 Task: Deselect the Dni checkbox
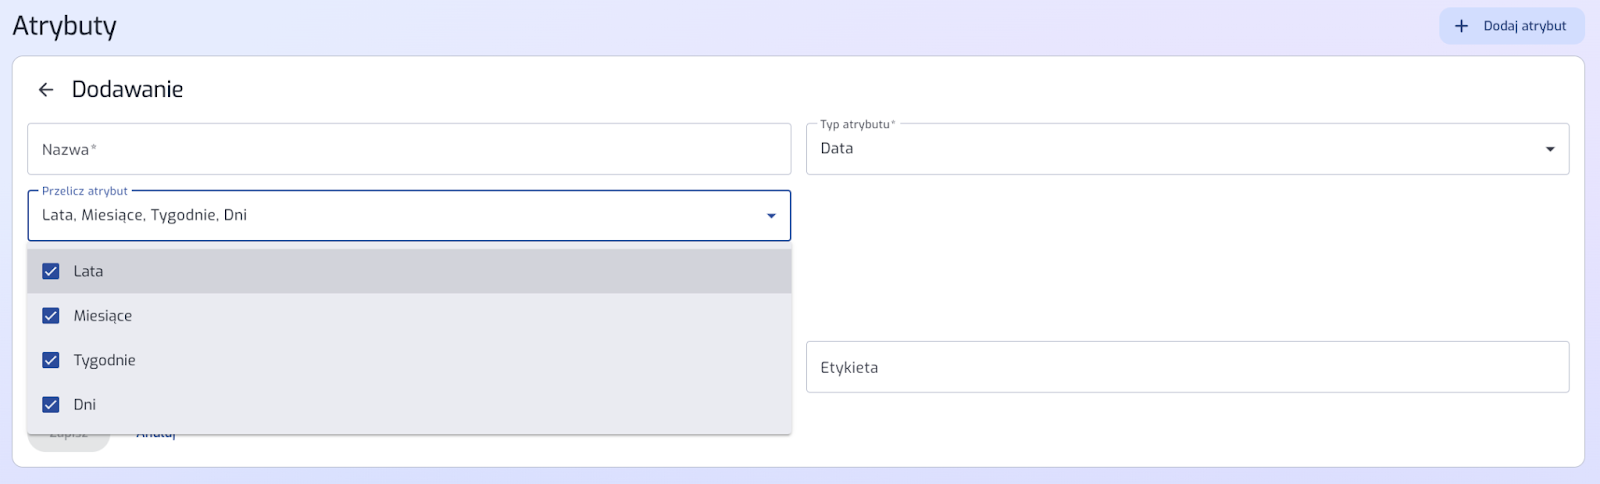click(51, 405)
